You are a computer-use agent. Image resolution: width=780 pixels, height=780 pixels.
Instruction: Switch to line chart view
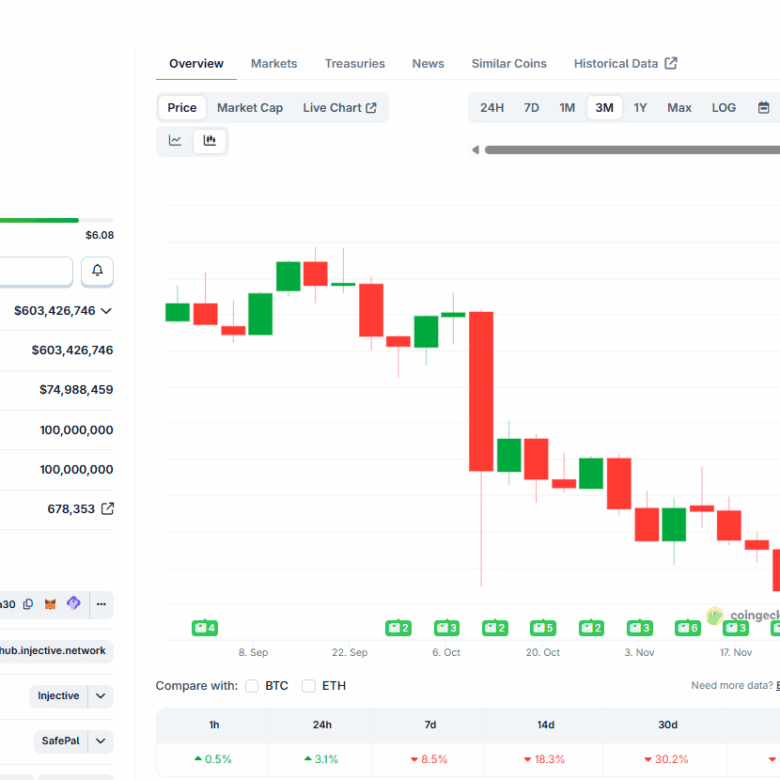(175, 141)
